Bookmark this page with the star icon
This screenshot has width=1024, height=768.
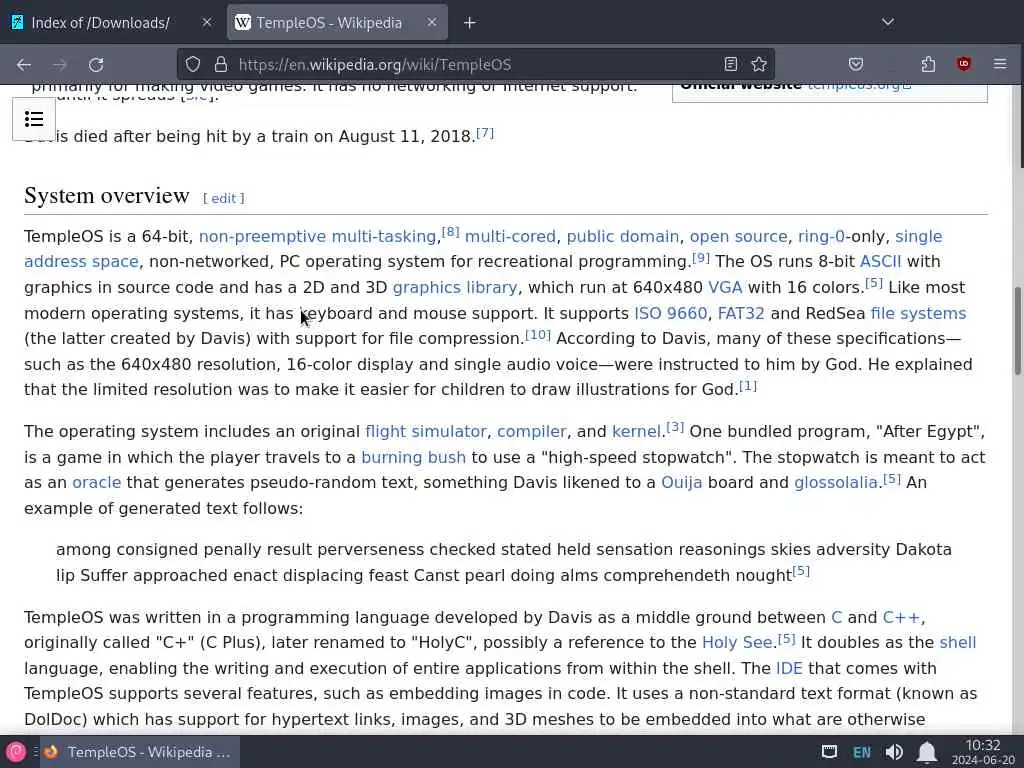(759, 64)
